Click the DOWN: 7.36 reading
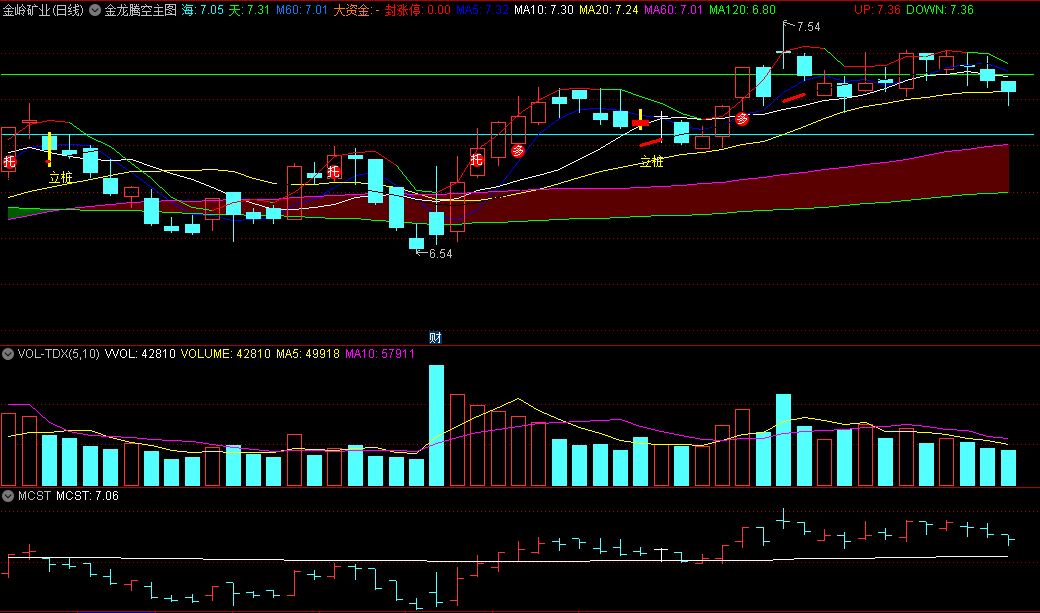Image resolution: width=1040 pixels, height=613 pixels. coord(939,10)
